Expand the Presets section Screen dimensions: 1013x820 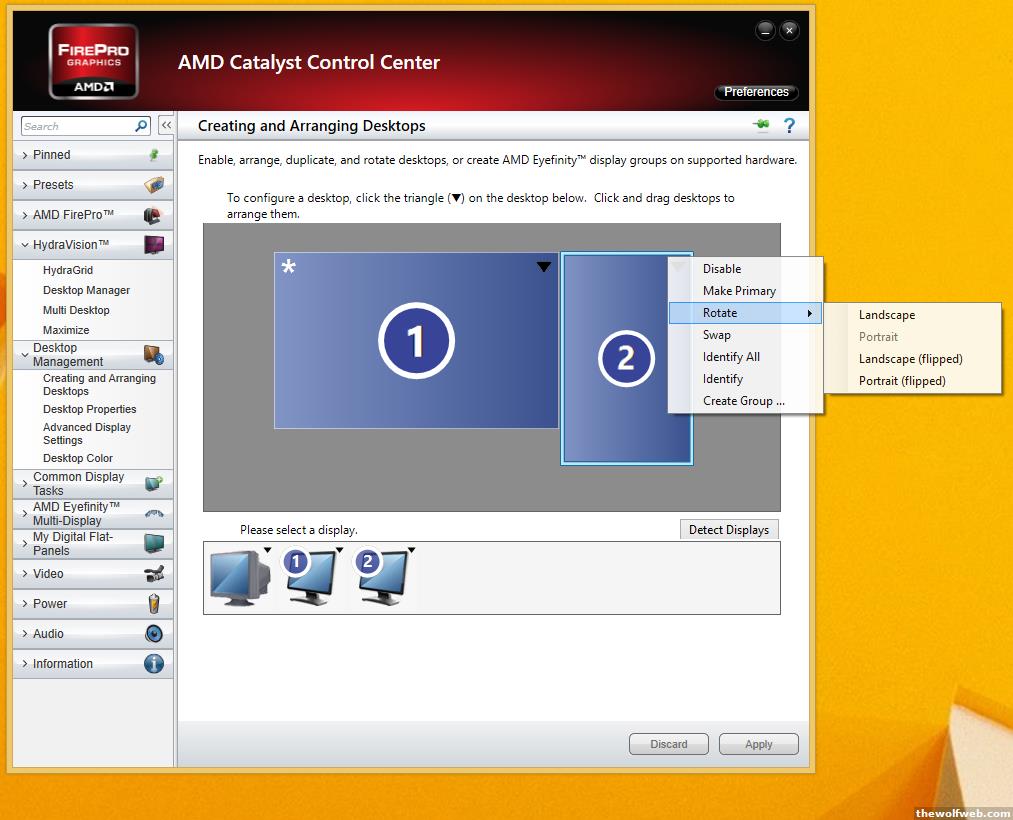click(53, 185)
